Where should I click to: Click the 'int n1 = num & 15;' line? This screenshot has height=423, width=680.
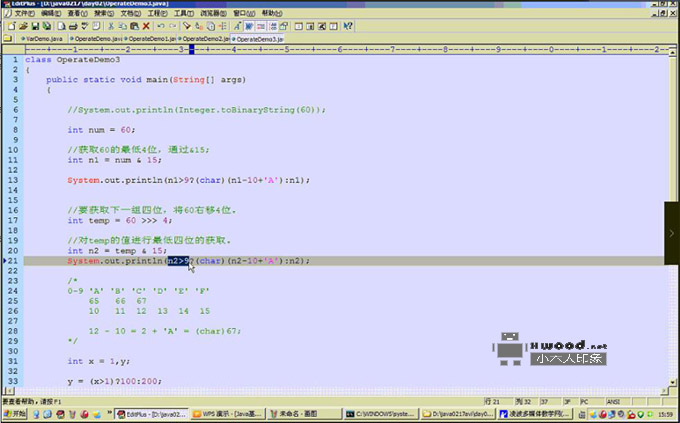tap(114, 160)
